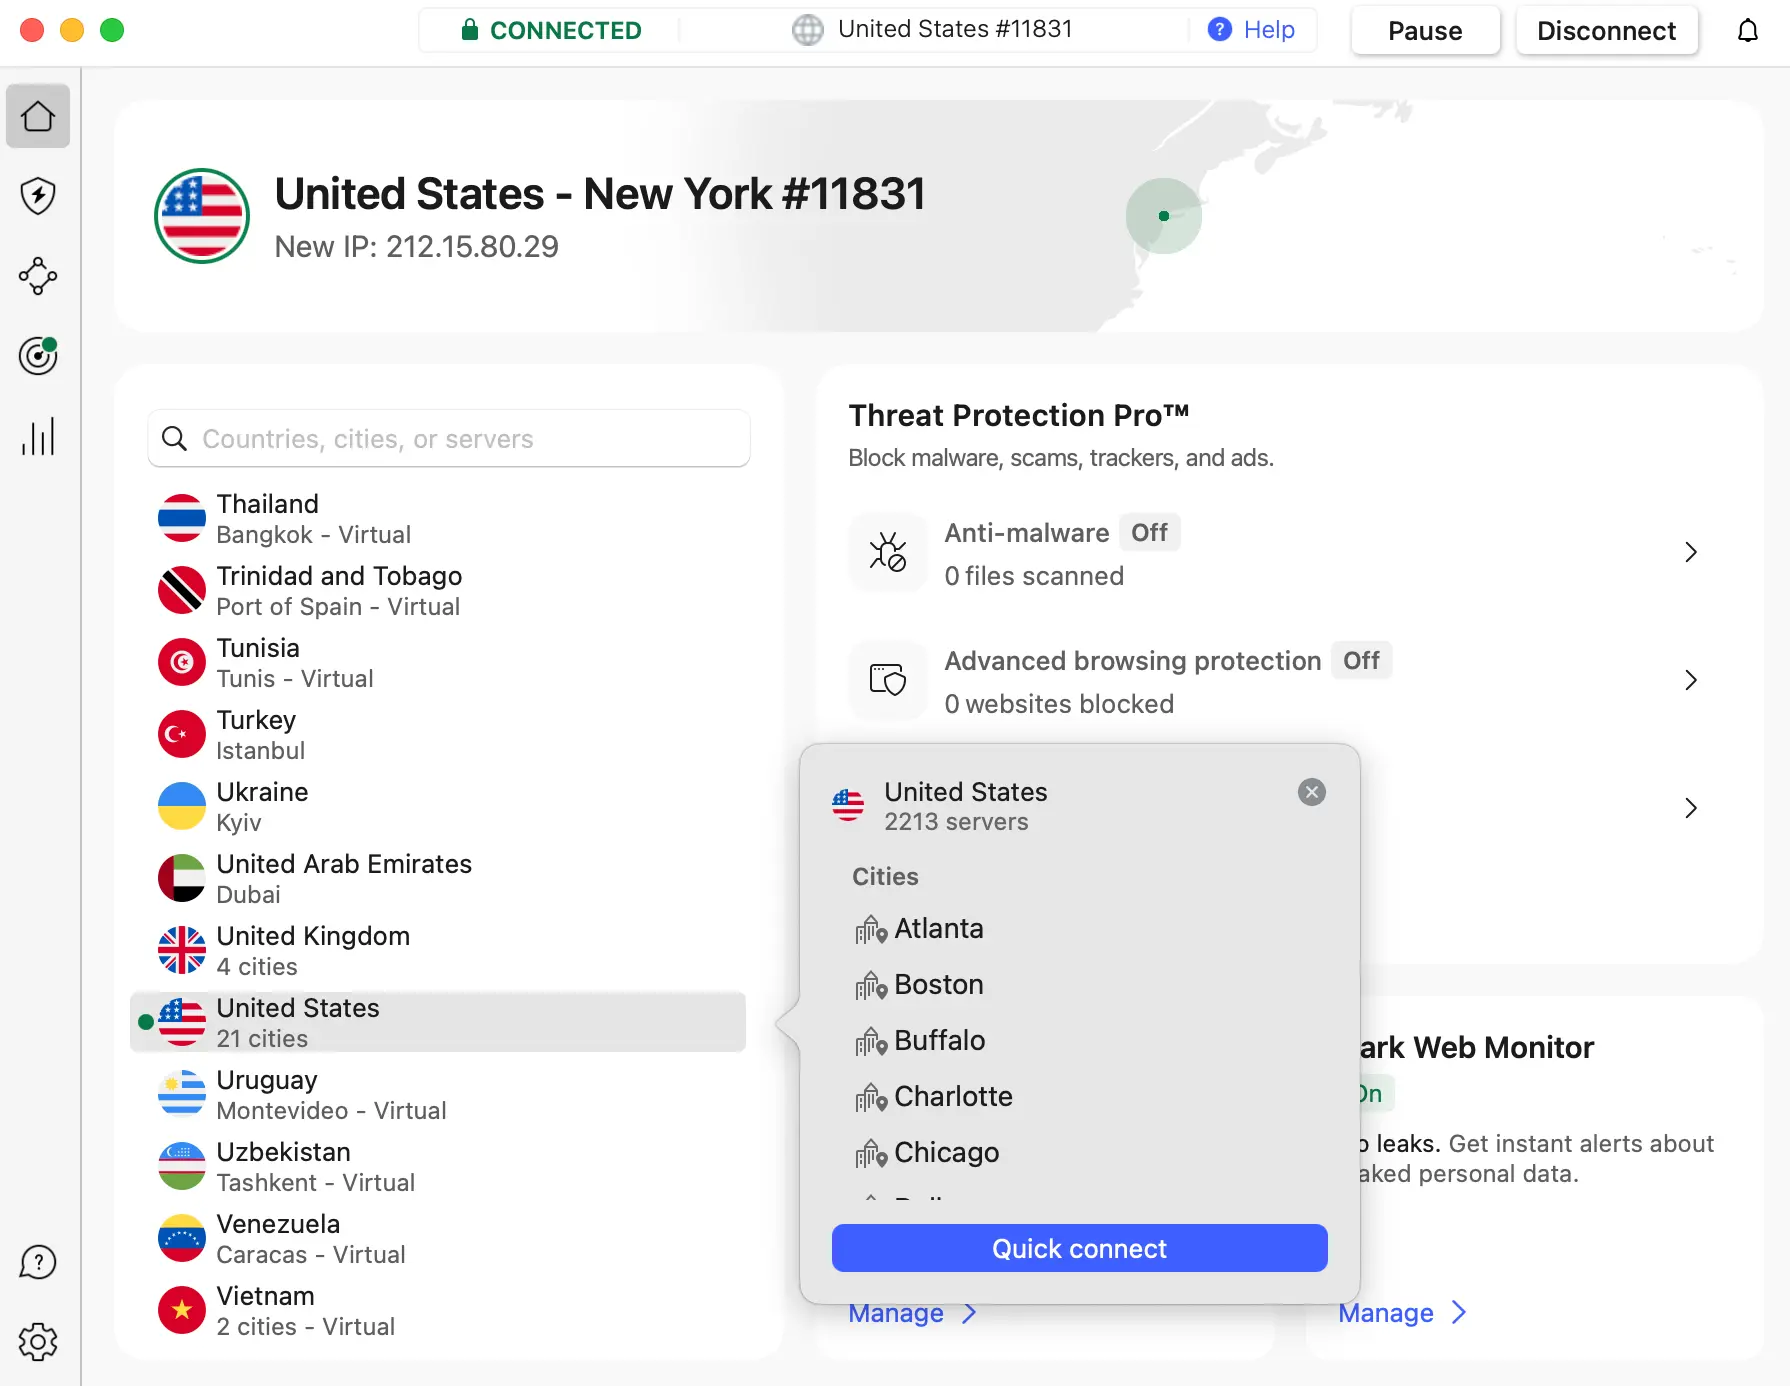Viewport: 1790px width, 1386px height.
Task: Open the help chat bubble icon in sidebar
Action: click(x=38, y=1262)
